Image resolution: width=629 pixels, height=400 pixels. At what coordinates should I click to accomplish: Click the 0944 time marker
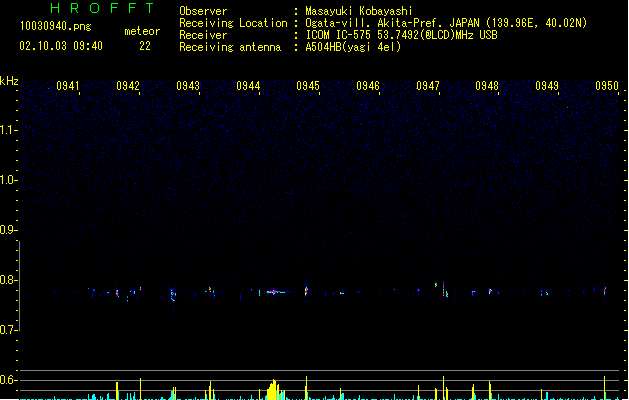point(248,86)
